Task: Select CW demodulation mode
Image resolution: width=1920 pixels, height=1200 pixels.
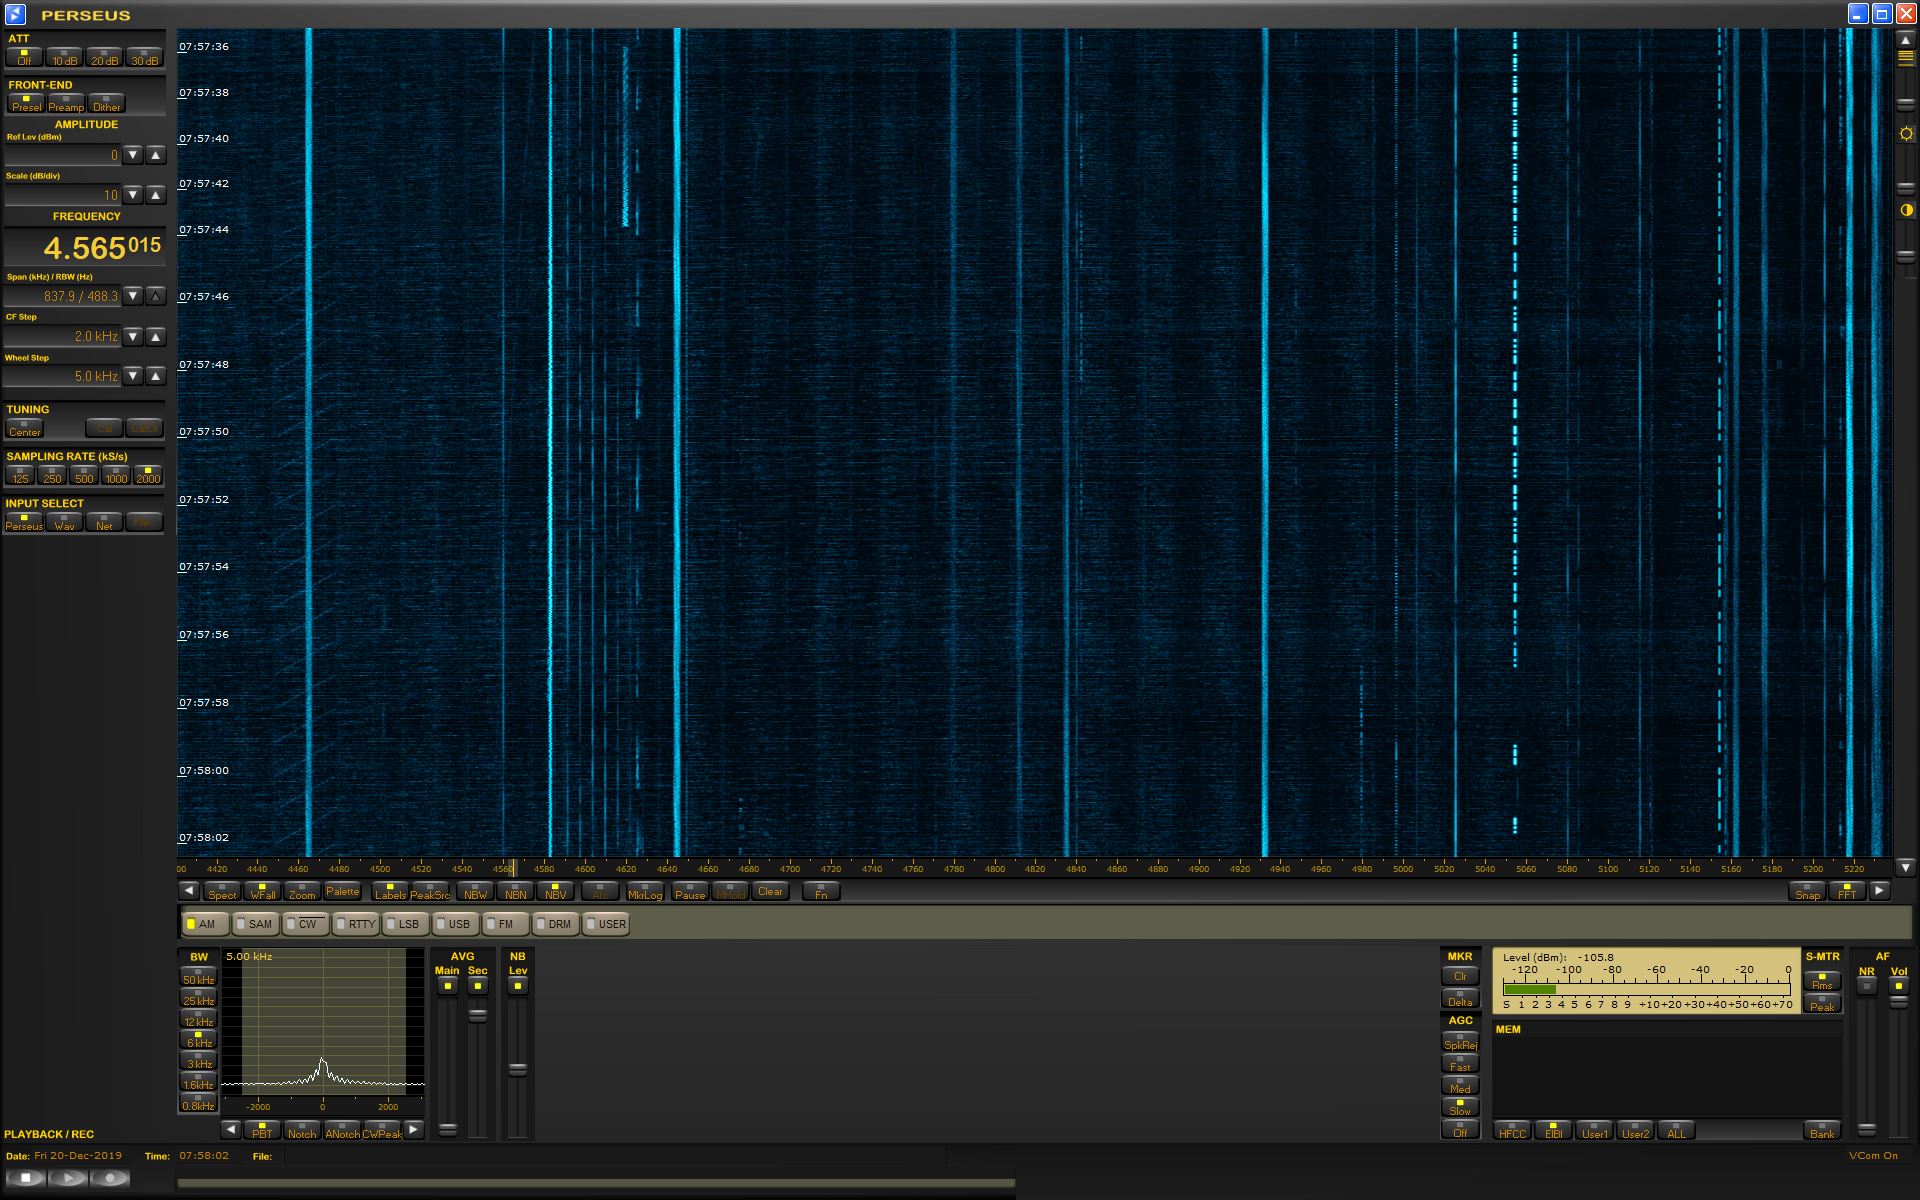Action: [x=305, y=924]
